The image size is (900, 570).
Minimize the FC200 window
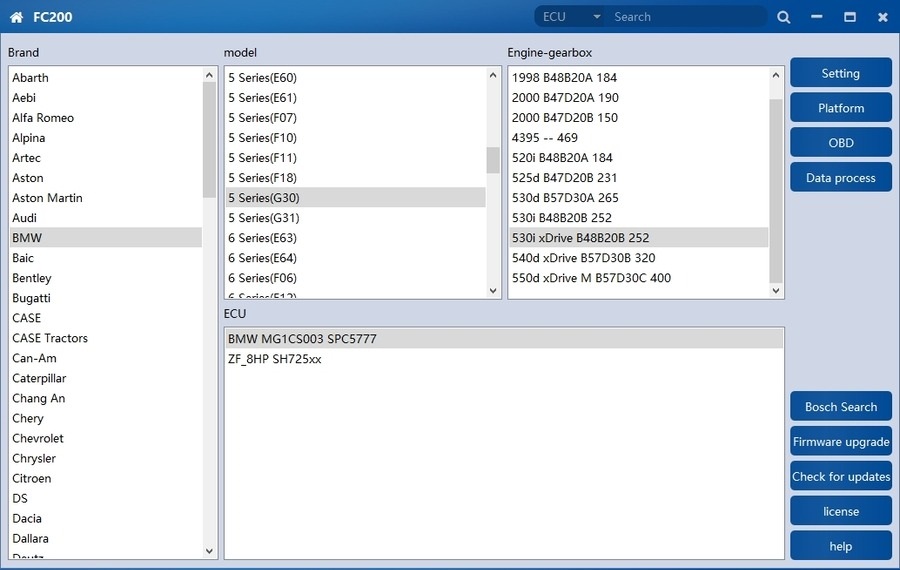tap(817, 17)
